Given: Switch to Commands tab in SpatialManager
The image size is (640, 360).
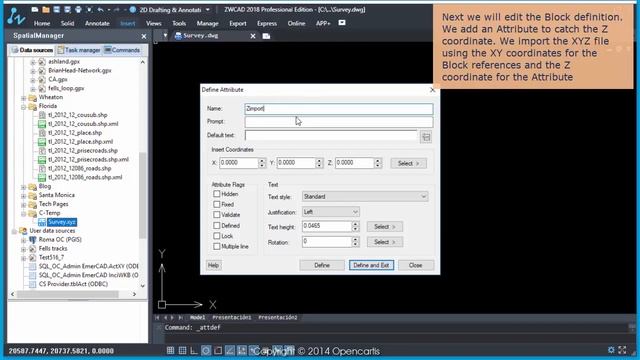Looking at the screenshot, I should click(x=122, y=50).
